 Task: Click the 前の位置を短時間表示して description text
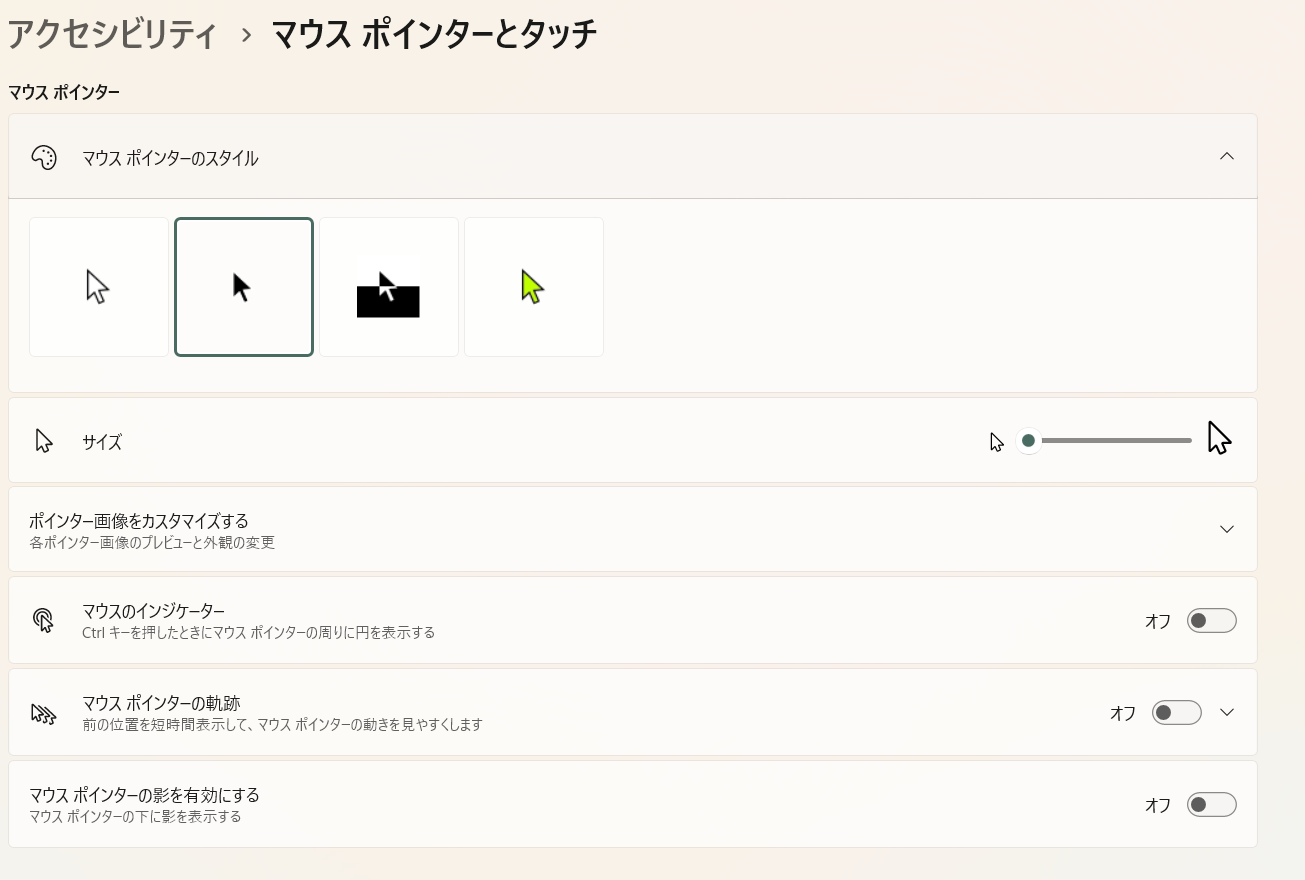pyautogui.click(x=282, y=725)
